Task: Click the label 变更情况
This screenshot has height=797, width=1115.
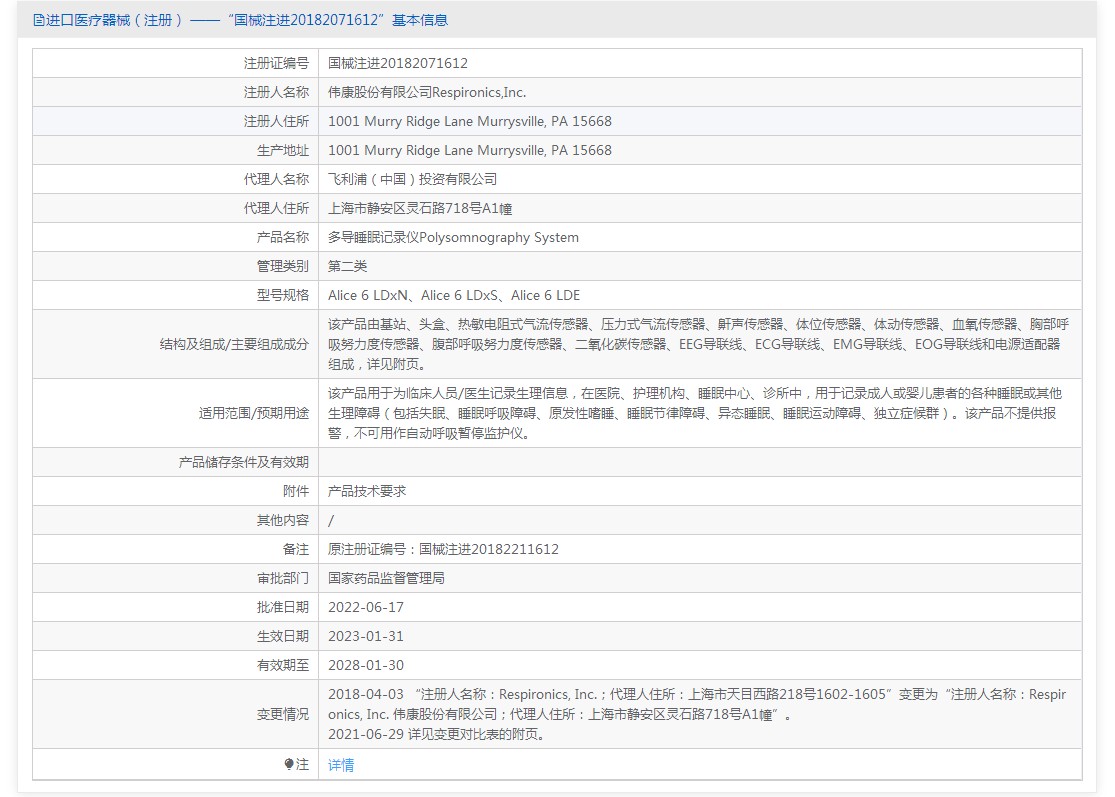Action: pyautogui.click(x=282, y=715)
